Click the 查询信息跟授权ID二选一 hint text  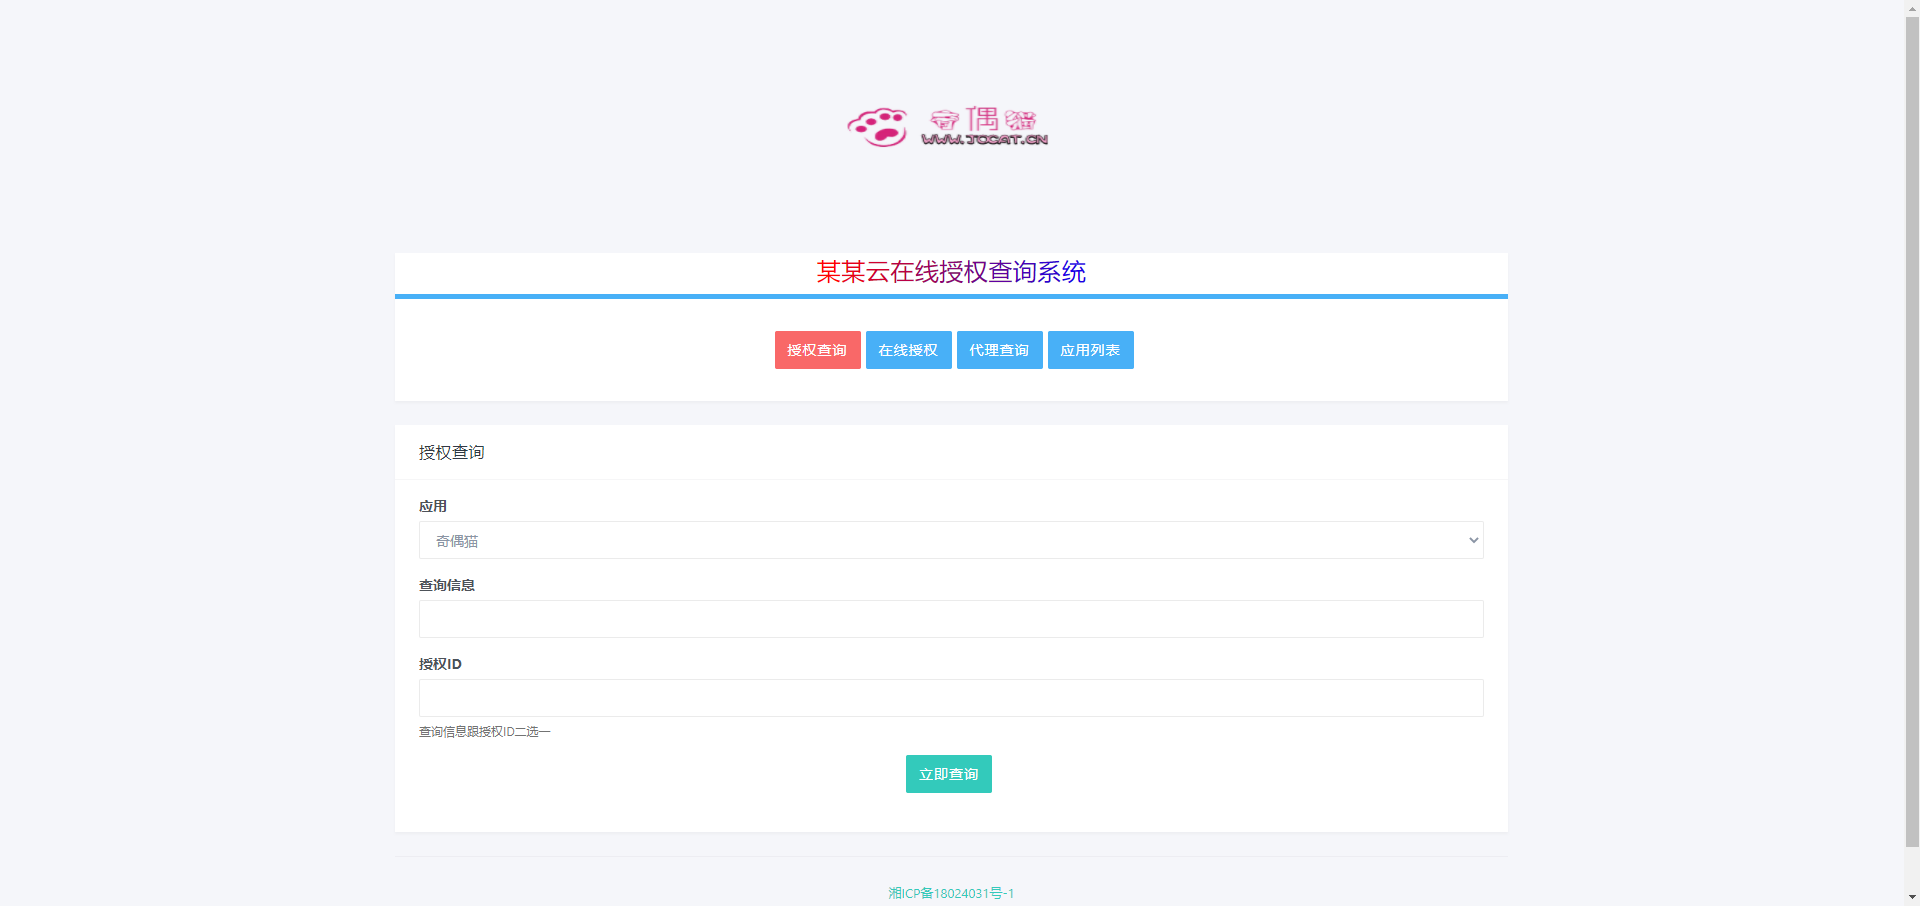[x=484, y=732]
